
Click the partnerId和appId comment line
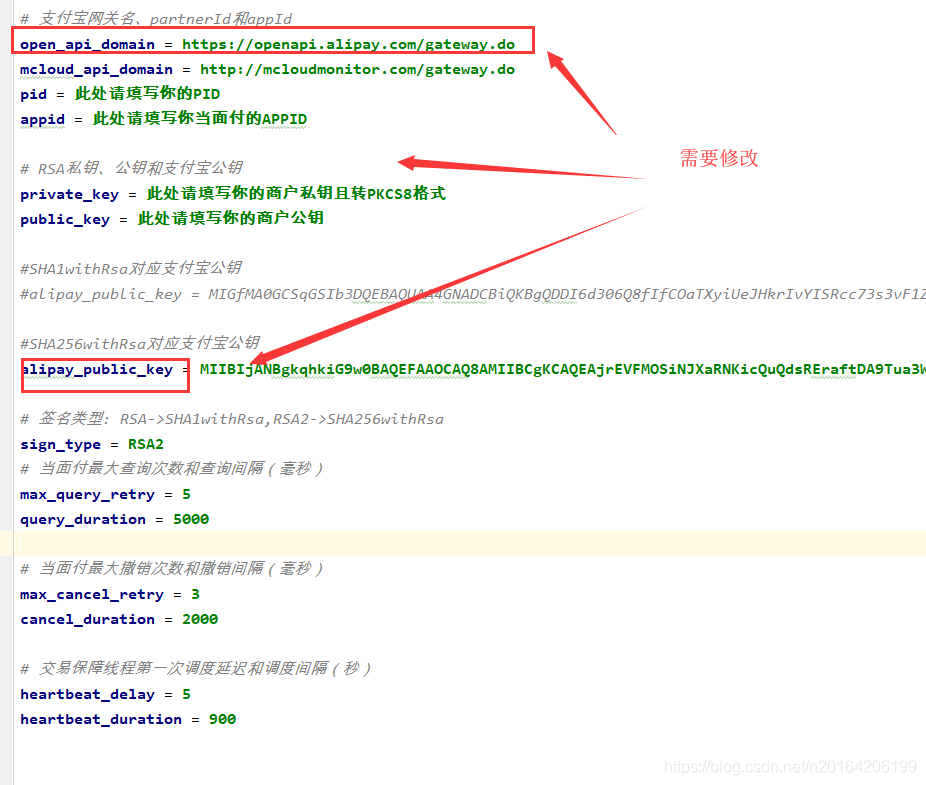(156, 19)
